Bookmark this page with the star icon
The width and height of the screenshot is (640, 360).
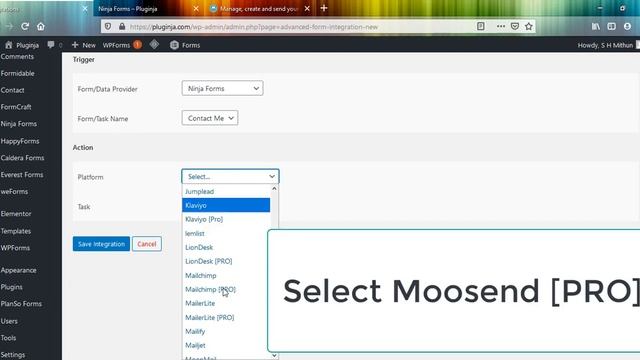529,27
